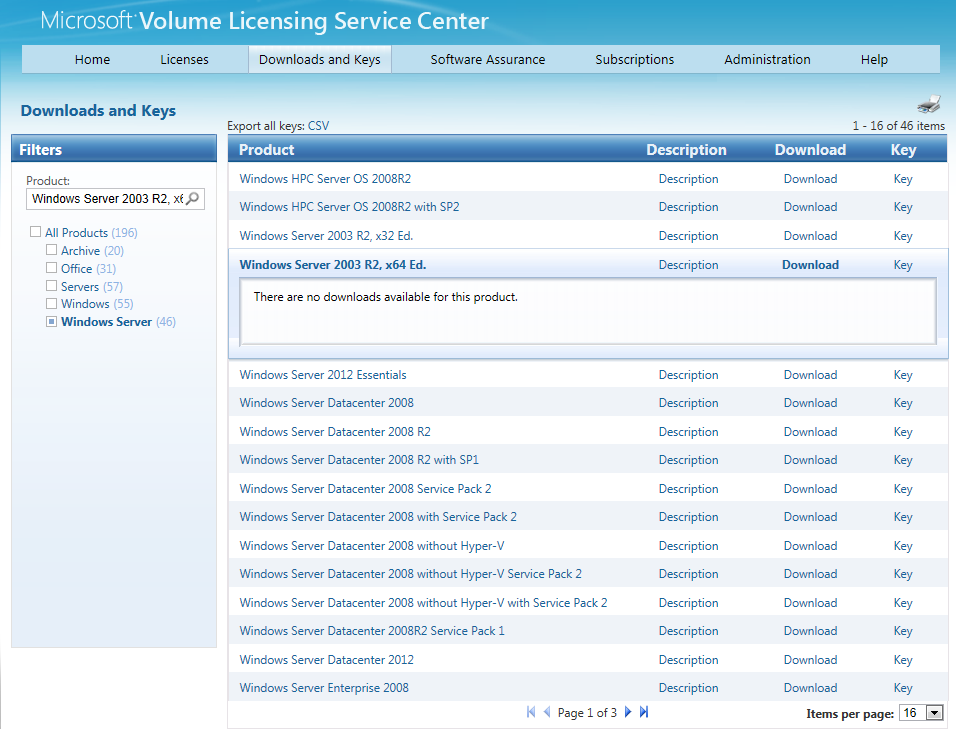The width and height of the screenshot is (956, 729).
Task: Export all keys as CSV
Action: (318, 126)
